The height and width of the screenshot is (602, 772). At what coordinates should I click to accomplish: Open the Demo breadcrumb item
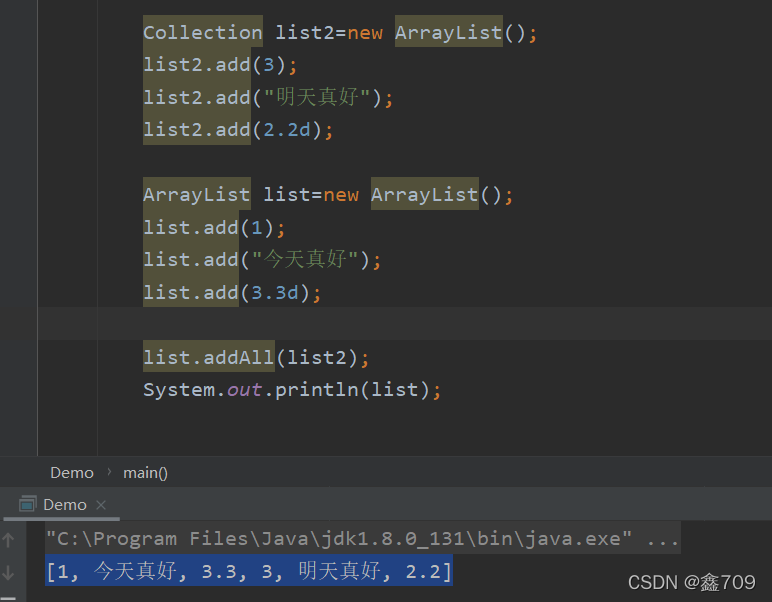coord(72,473)
